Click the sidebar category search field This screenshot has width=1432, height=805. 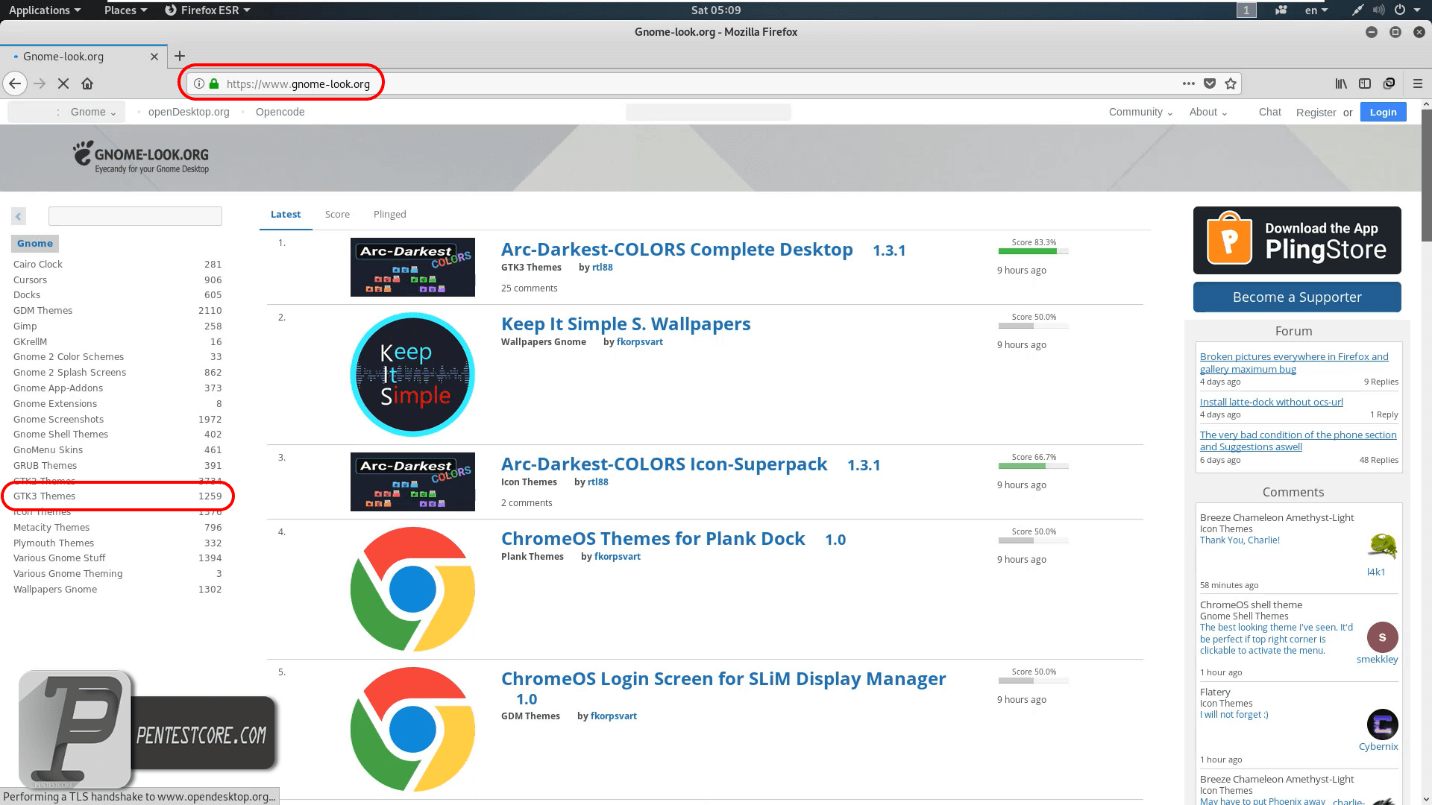click(135, 216)
